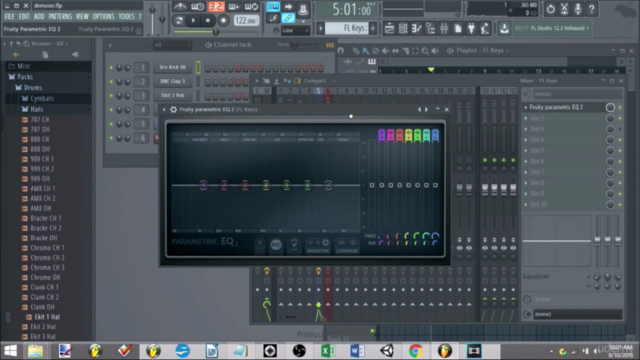Select the Ekit 1 Hat sample in browser
640x360 pixels.
tap(47, 317)
